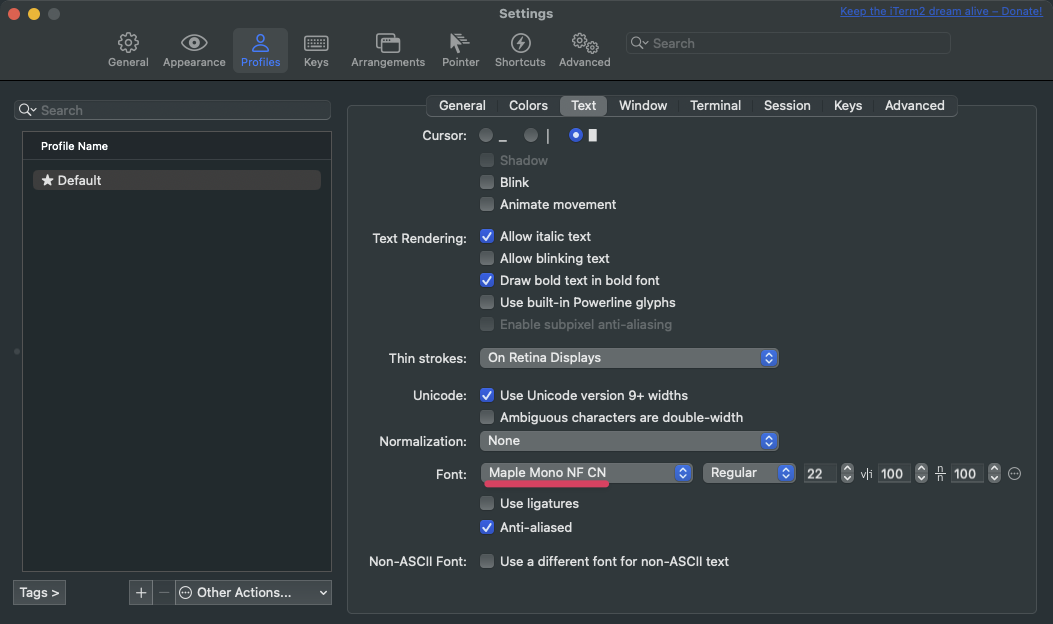
Task: Switch to the Window tab
Action: 643,105
